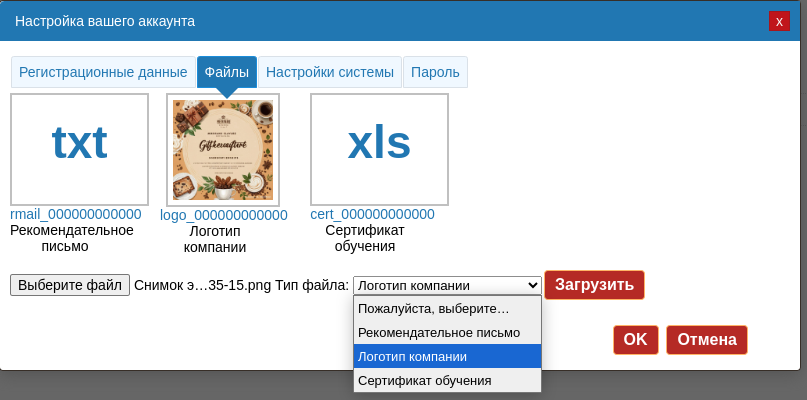Click the xls file icon thumbnail
Screen dimensions: 807x400
(x=379, y=149)
